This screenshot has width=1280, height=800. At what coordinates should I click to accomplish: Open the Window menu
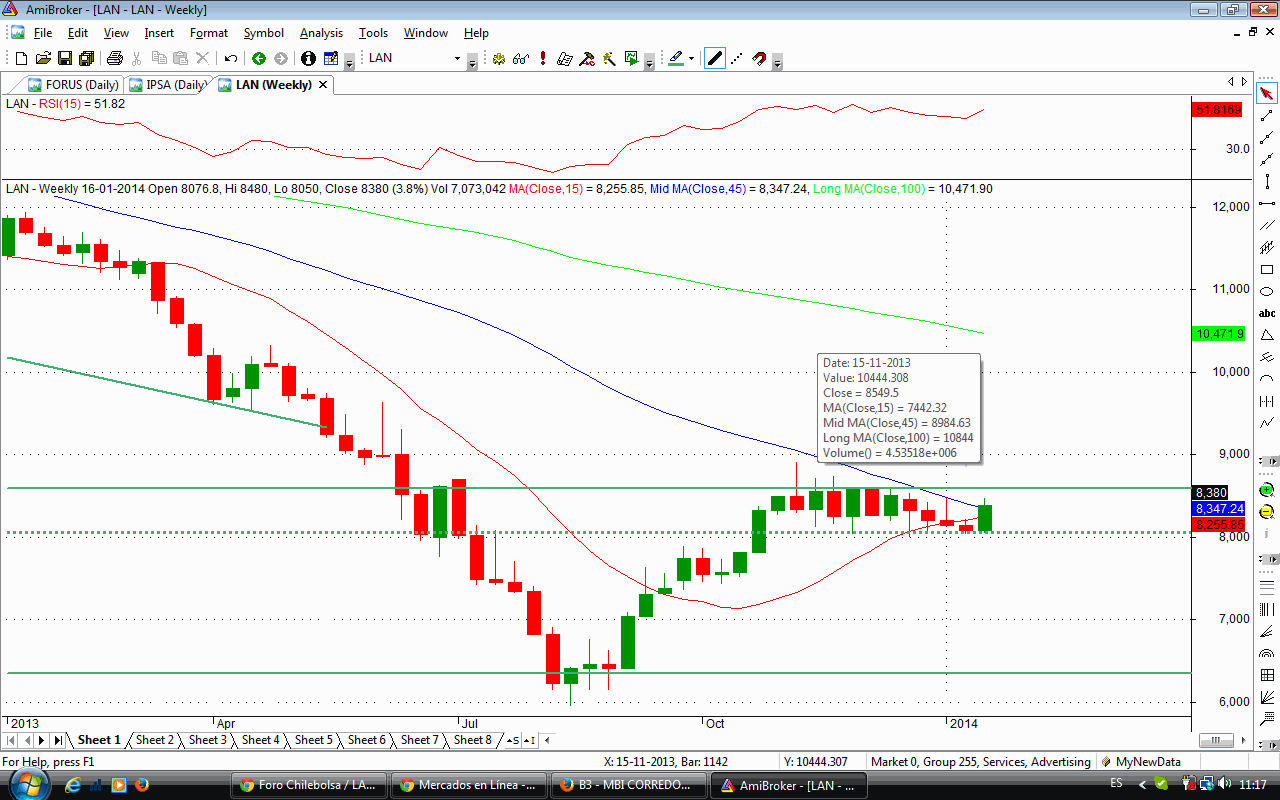426,33
